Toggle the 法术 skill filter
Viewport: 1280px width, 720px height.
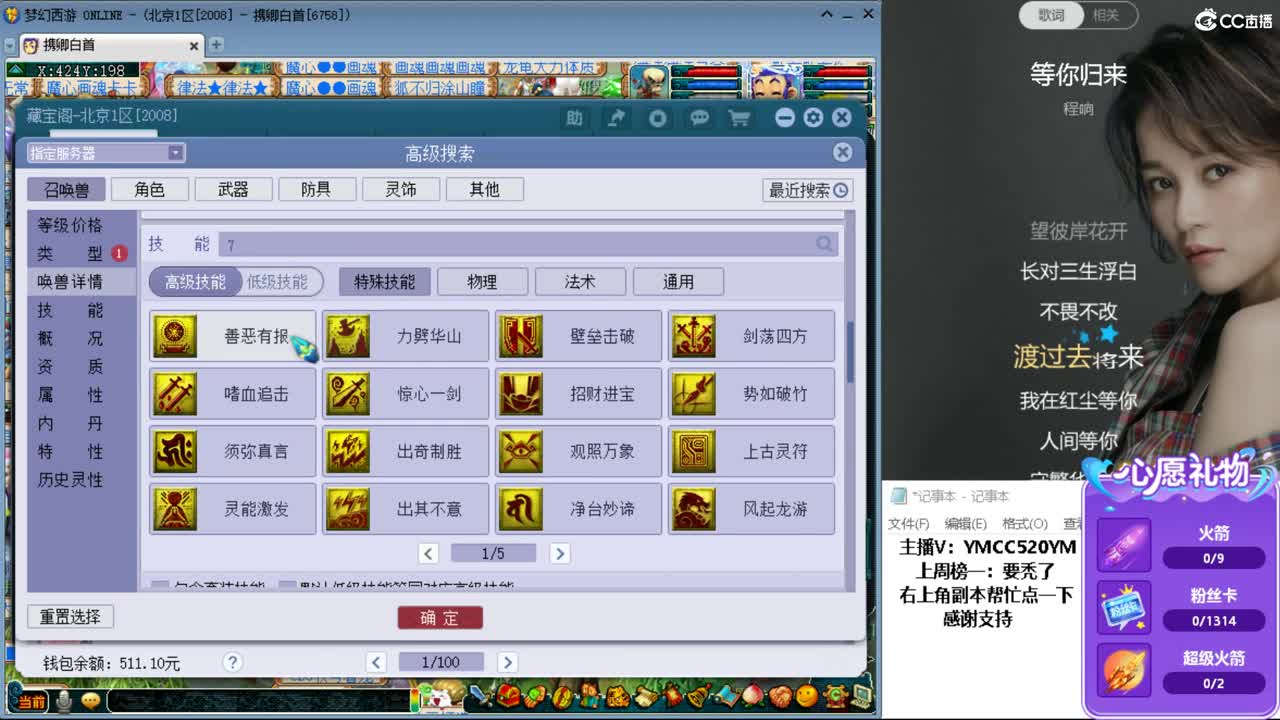(580, 282)
